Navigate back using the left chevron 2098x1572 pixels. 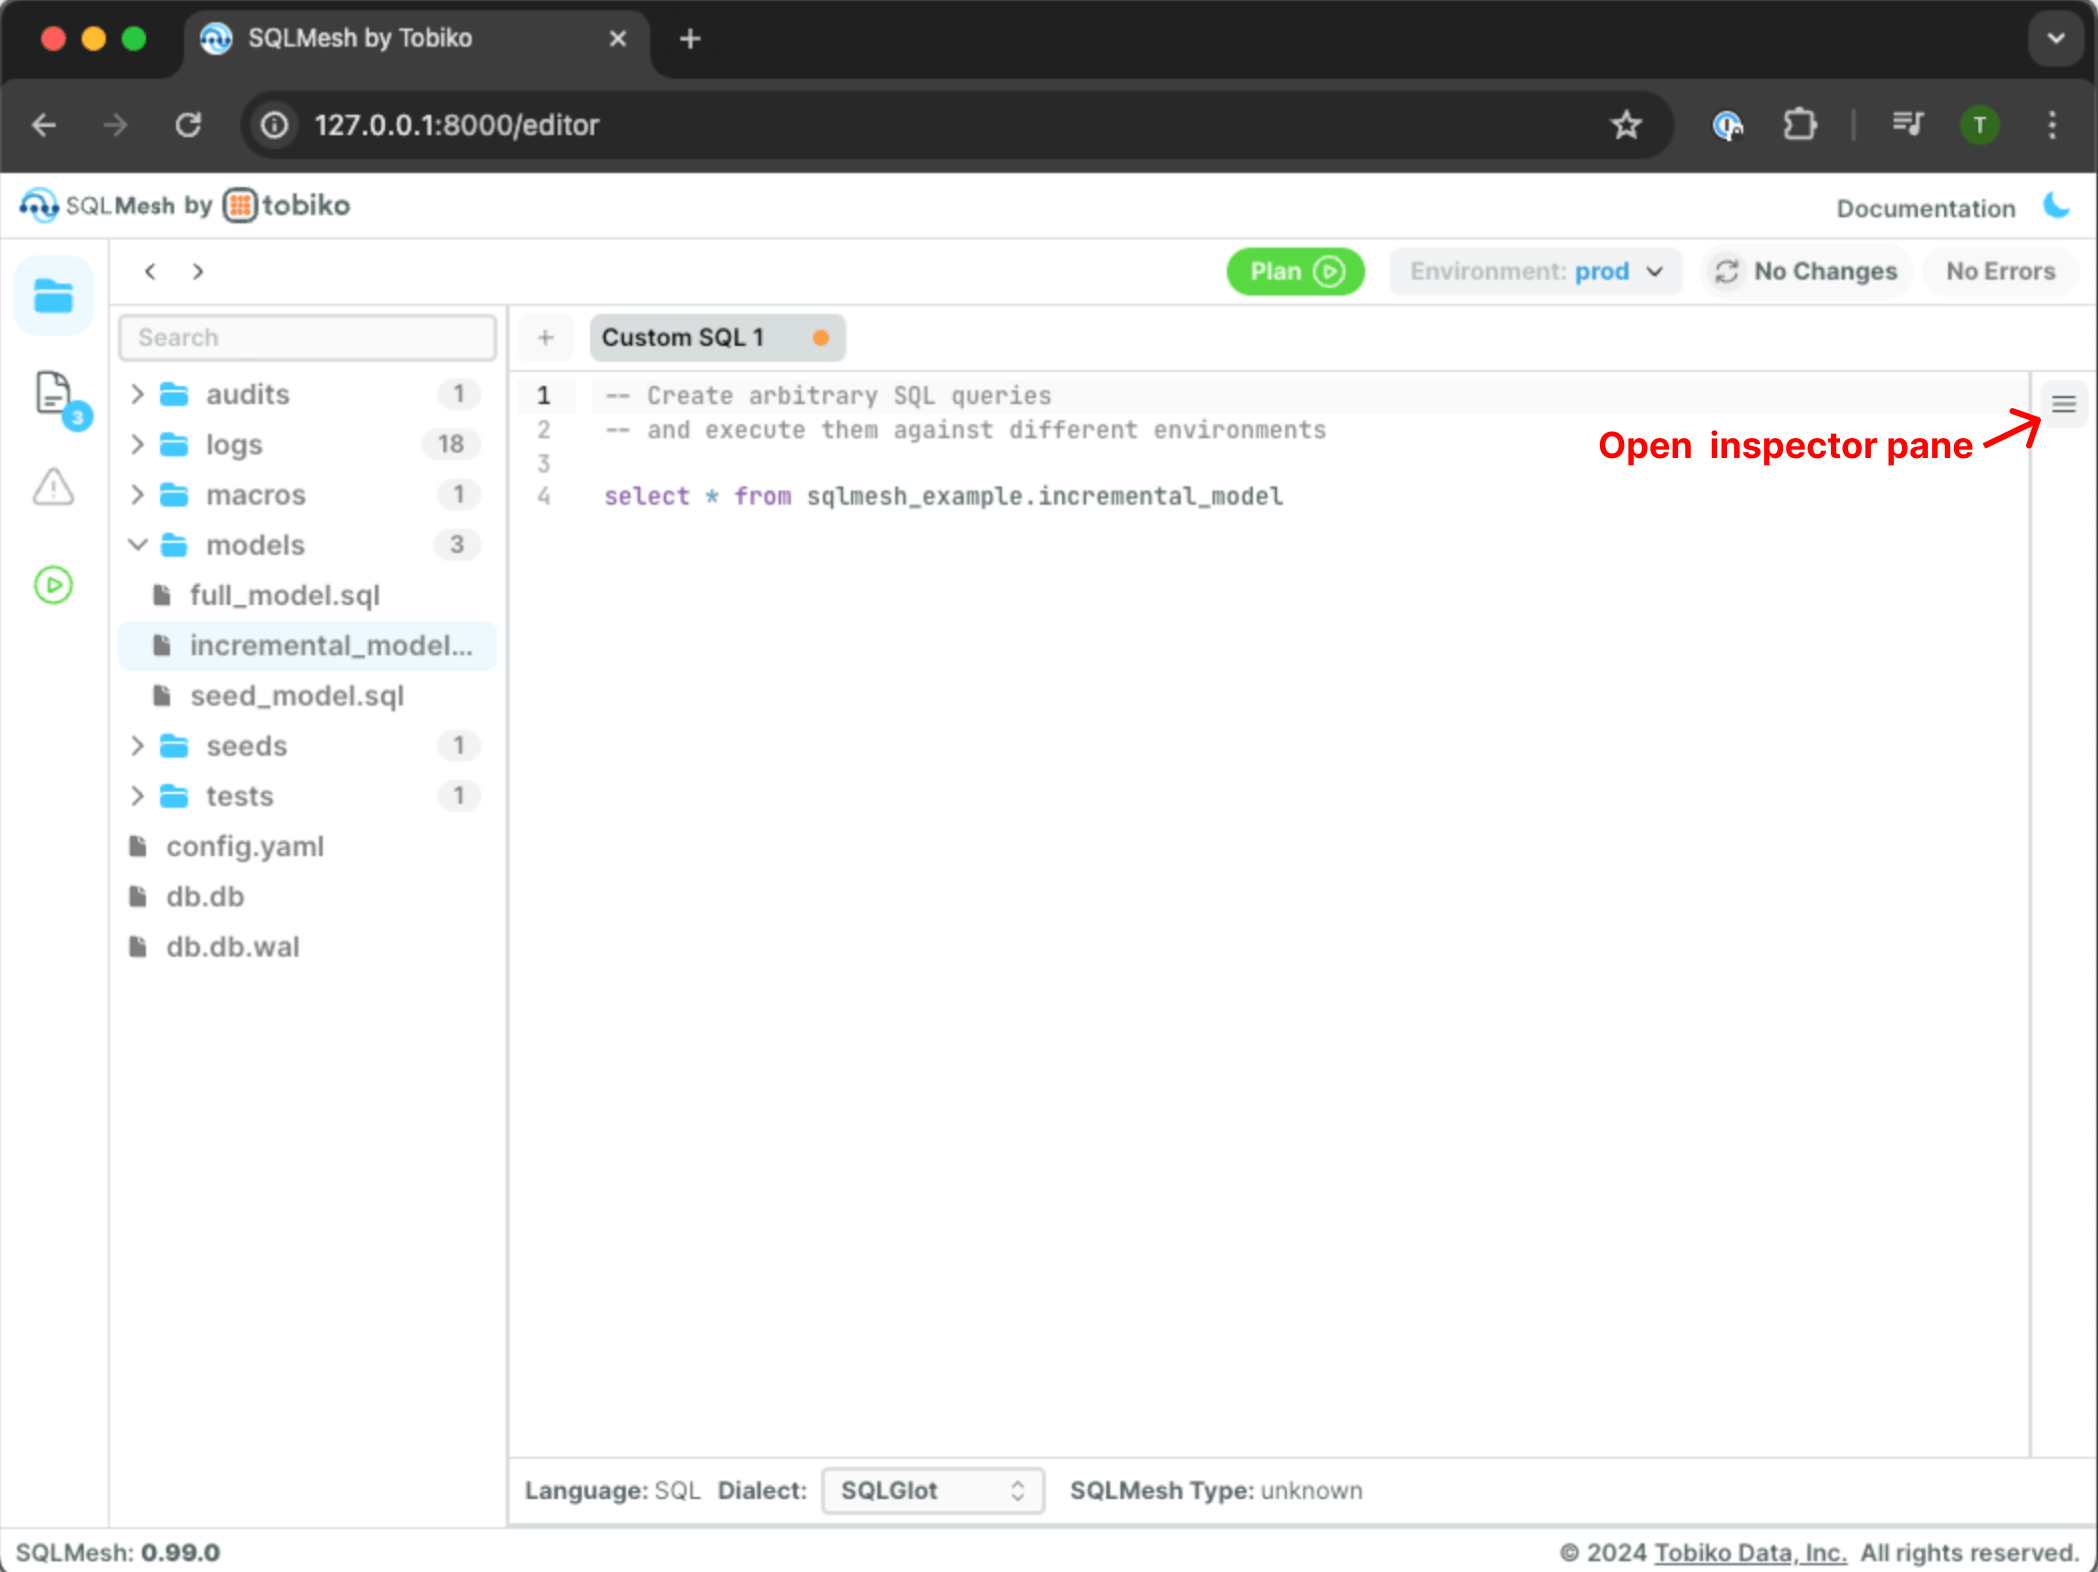[150, 272]
